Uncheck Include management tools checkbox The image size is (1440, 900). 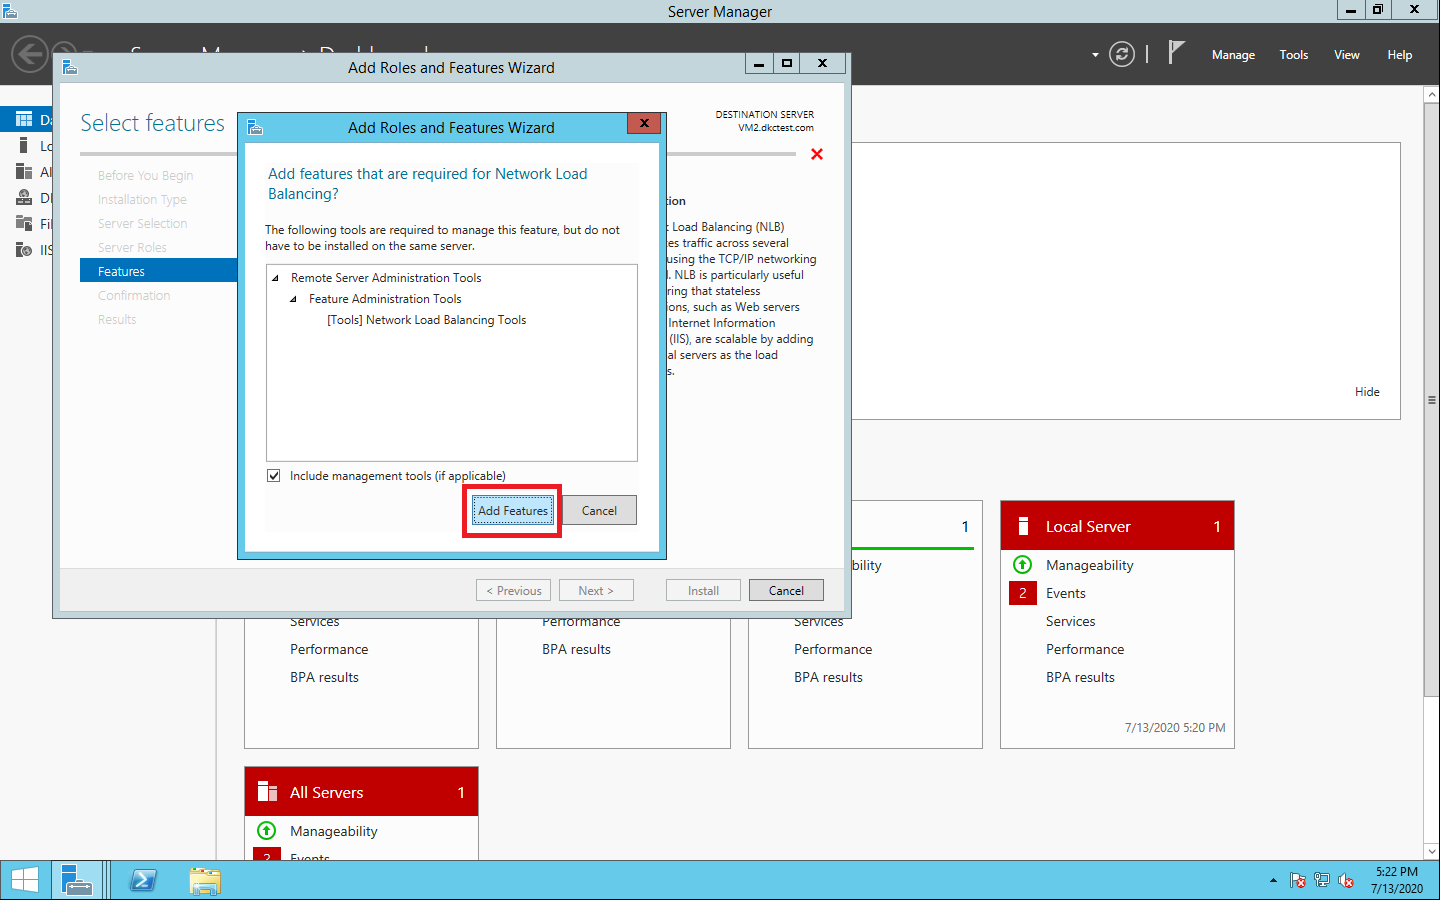[x=274, y=476]
